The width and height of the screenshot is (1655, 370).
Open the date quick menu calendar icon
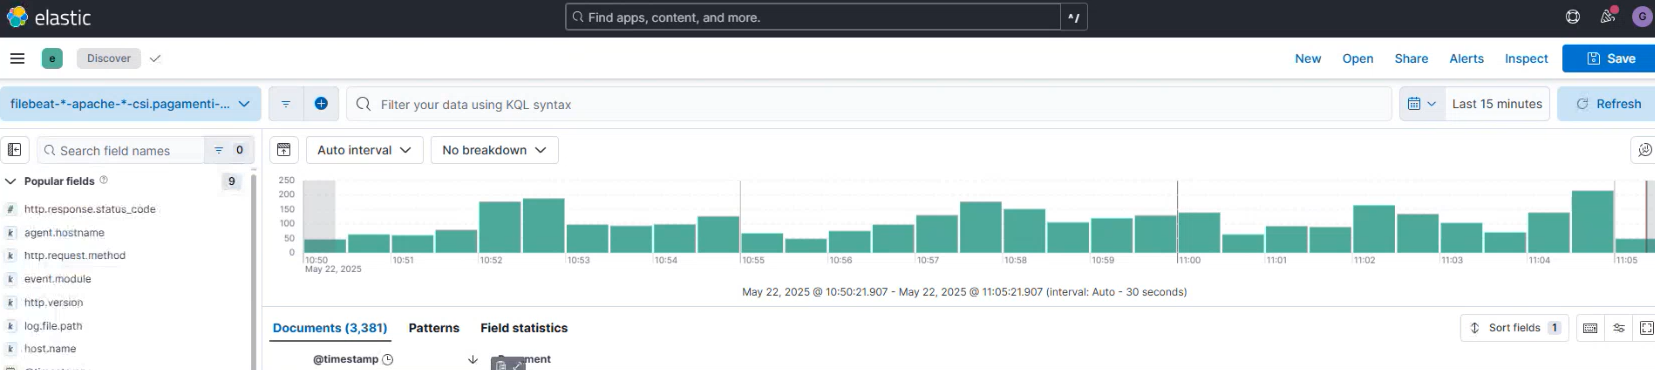1421,104
